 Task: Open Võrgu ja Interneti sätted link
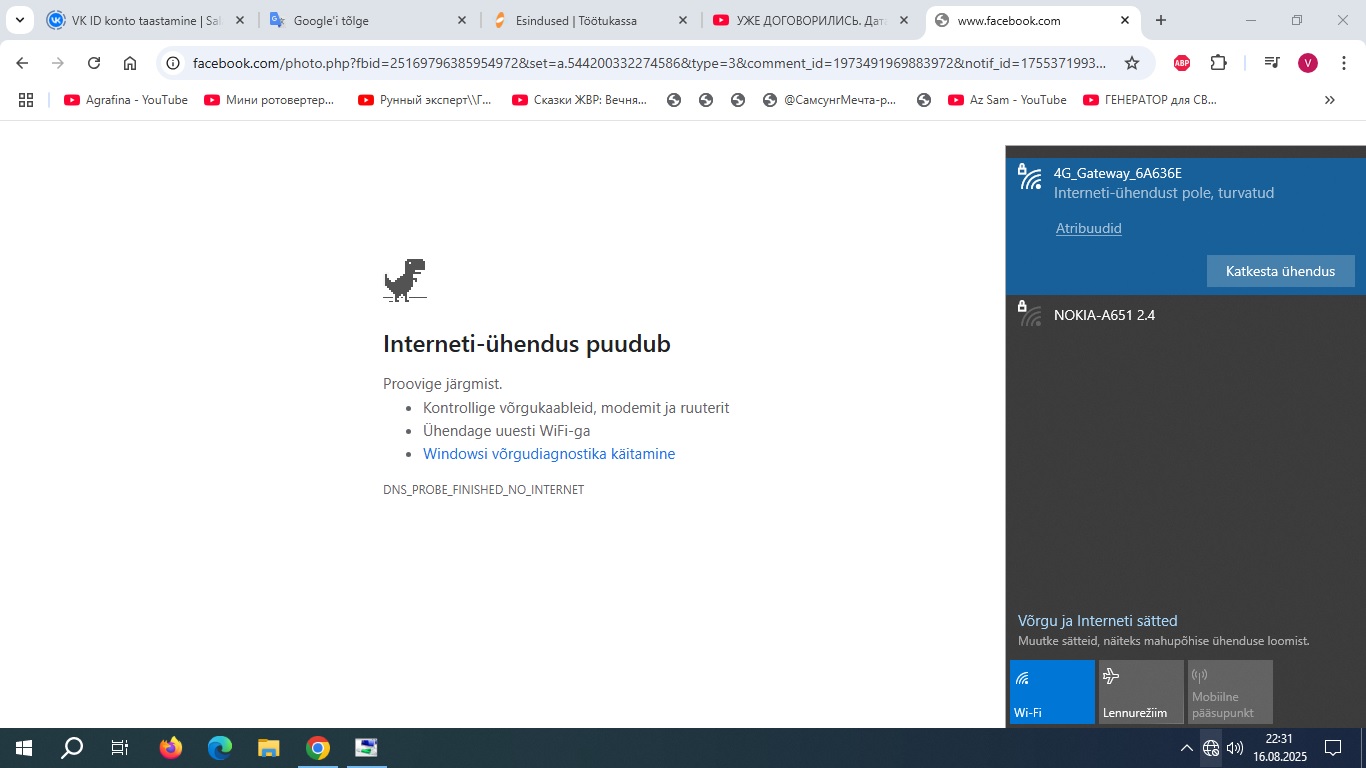pyautogui.click(x=1097, y=621)
